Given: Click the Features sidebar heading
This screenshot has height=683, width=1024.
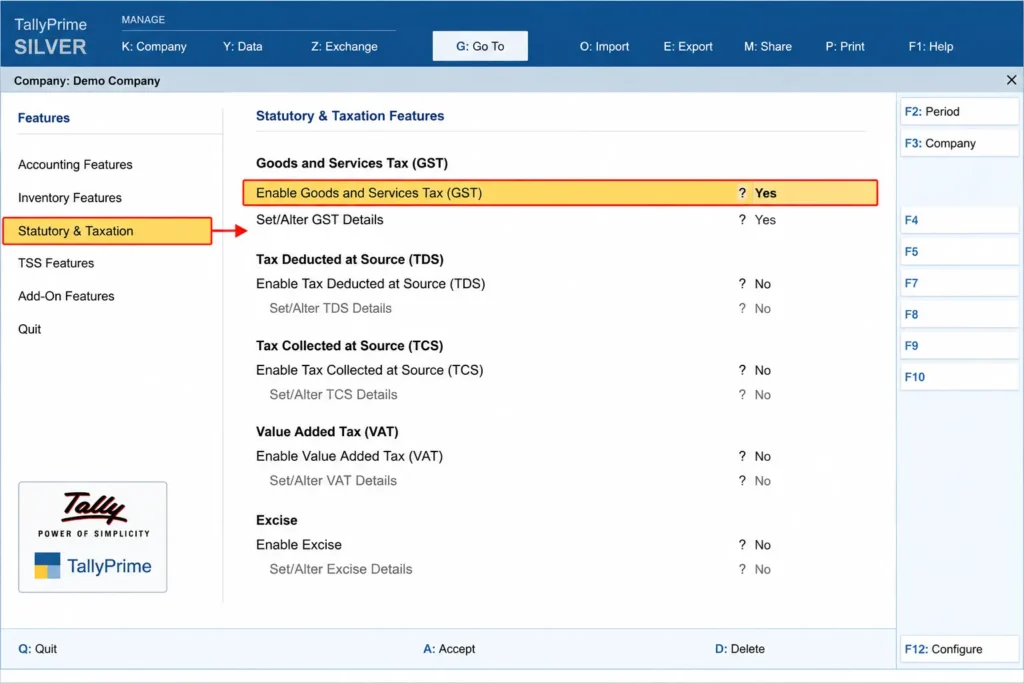Looking at the screenshot, I should (x=44, y=118).
